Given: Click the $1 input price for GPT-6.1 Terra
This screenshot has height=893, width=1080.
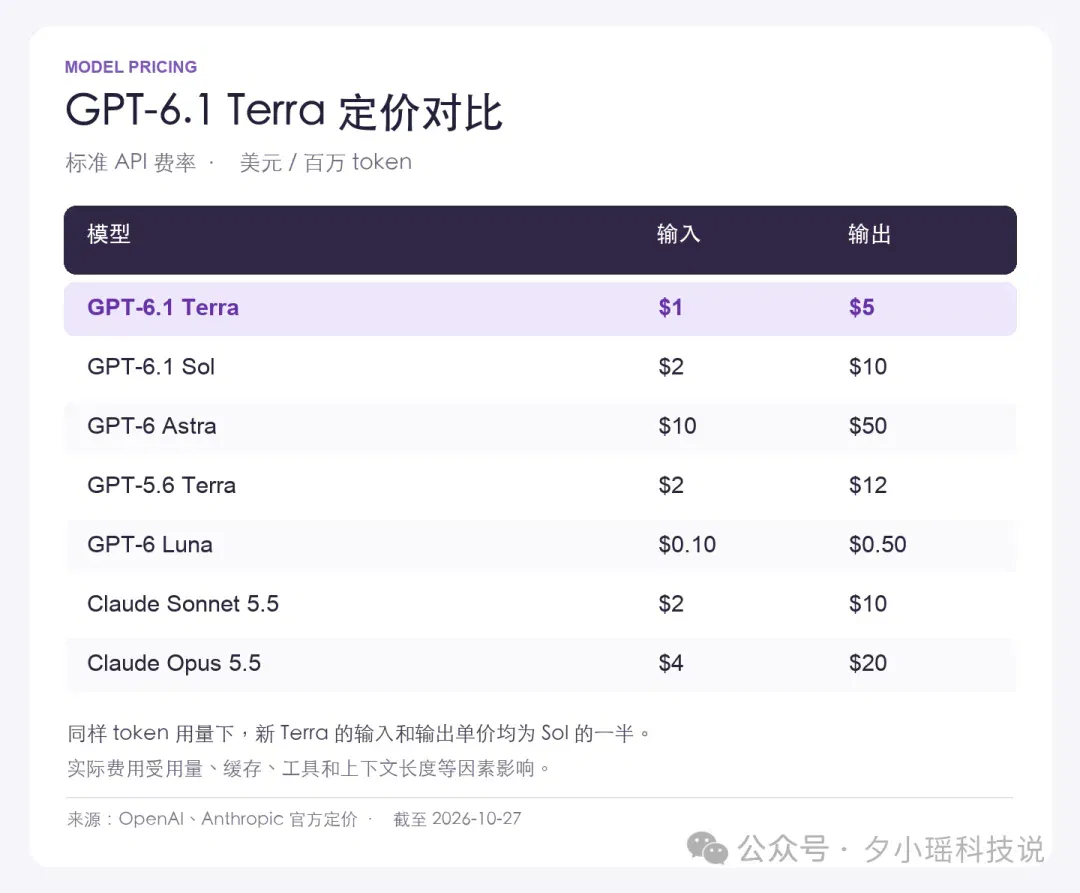Looking at the screenshot, I should point(670,307).
